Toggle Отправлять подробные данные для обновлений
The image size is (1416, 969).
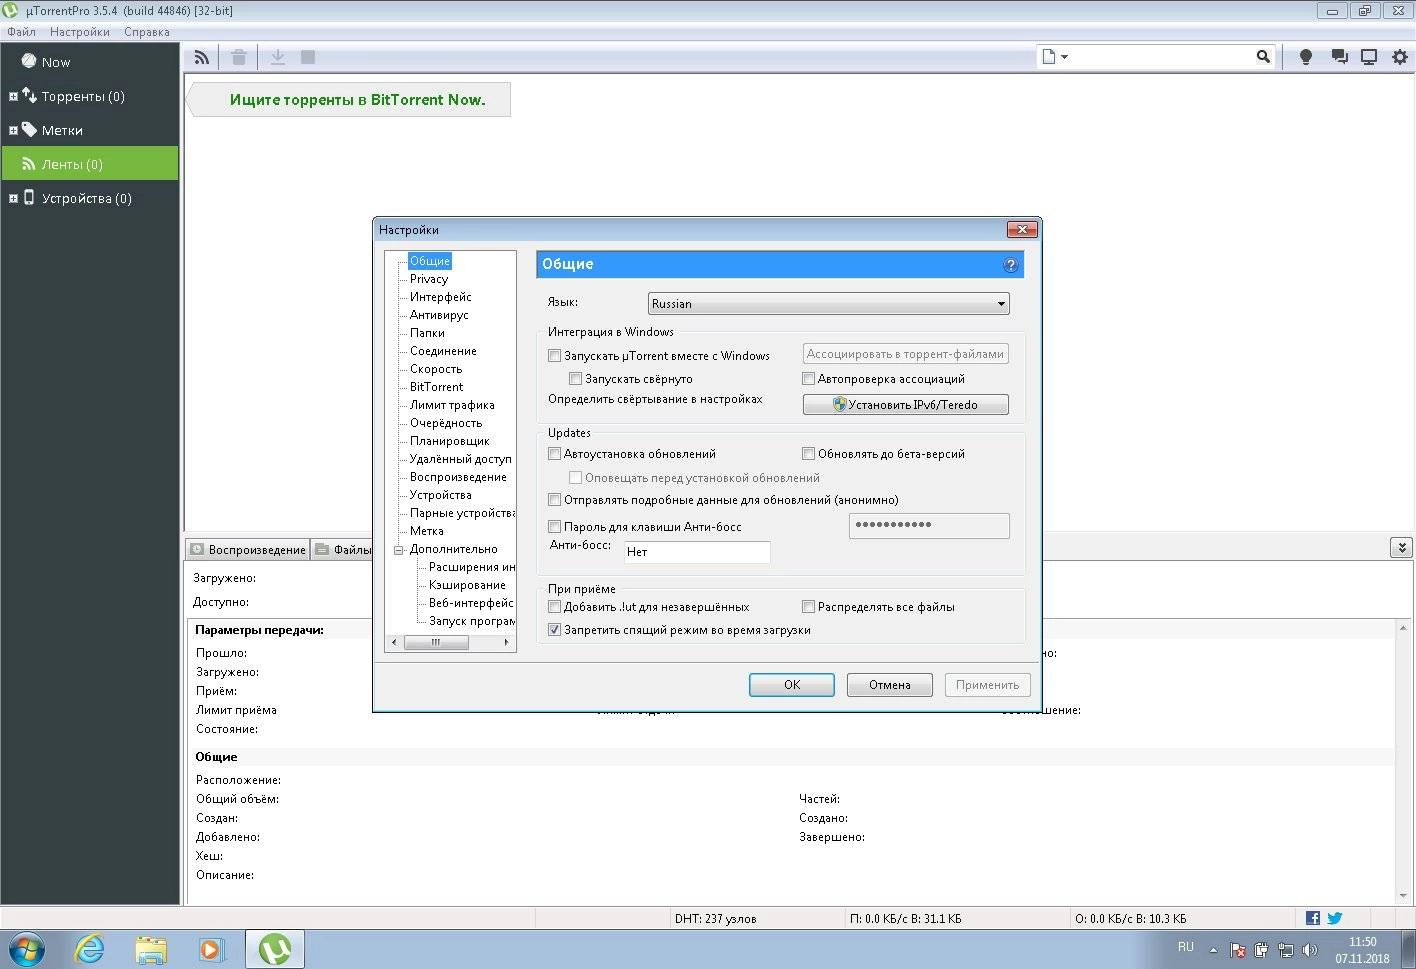click(554, 500)
